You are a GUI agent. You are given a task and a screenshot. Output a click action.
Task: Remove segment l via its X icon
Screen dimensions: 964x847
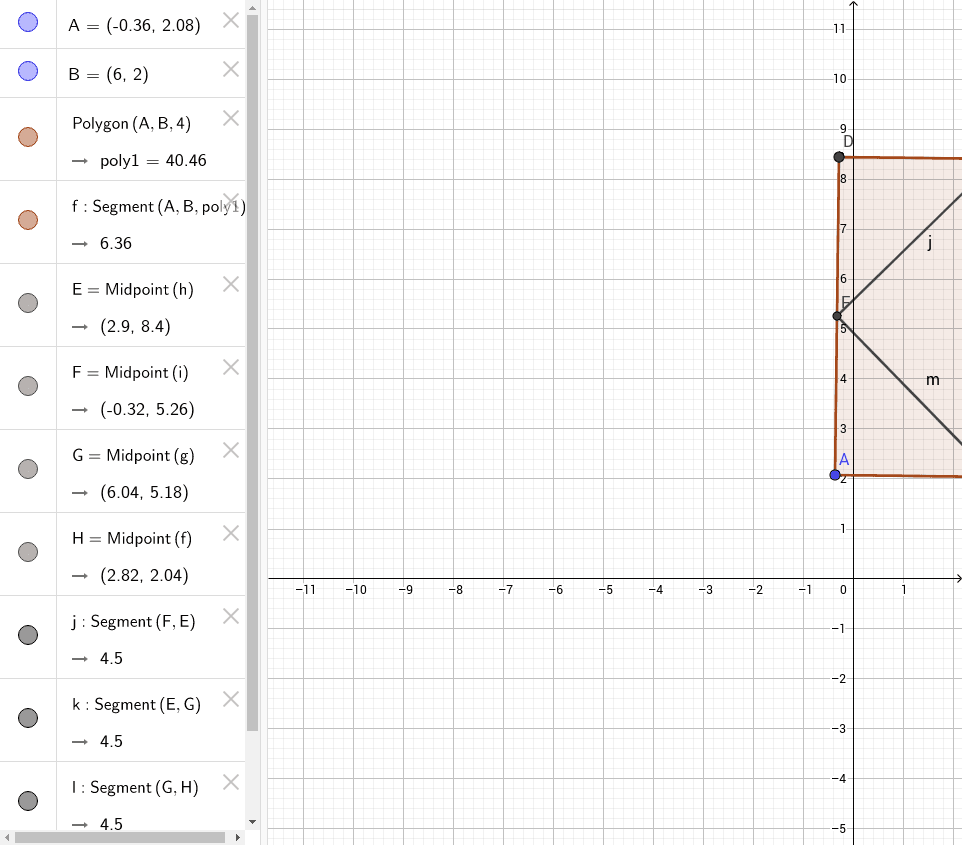pos(230,782)
